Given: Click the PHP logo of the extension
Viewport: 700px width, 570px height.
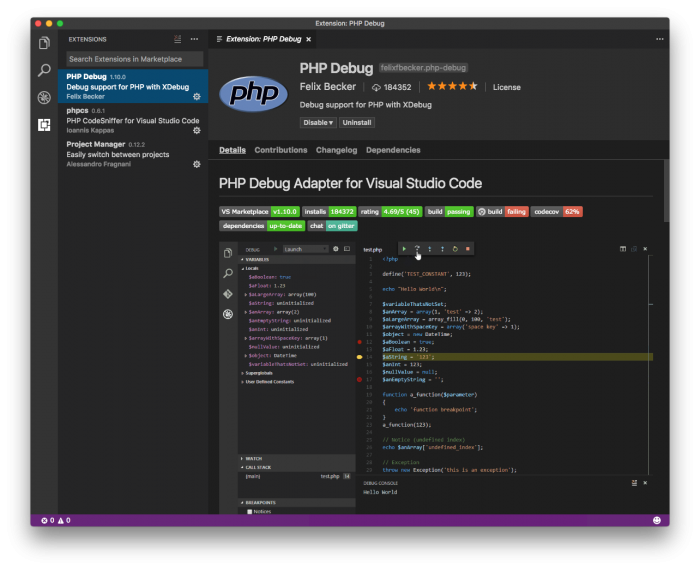Looking at the screenshot, I should (x=253, y=94).
